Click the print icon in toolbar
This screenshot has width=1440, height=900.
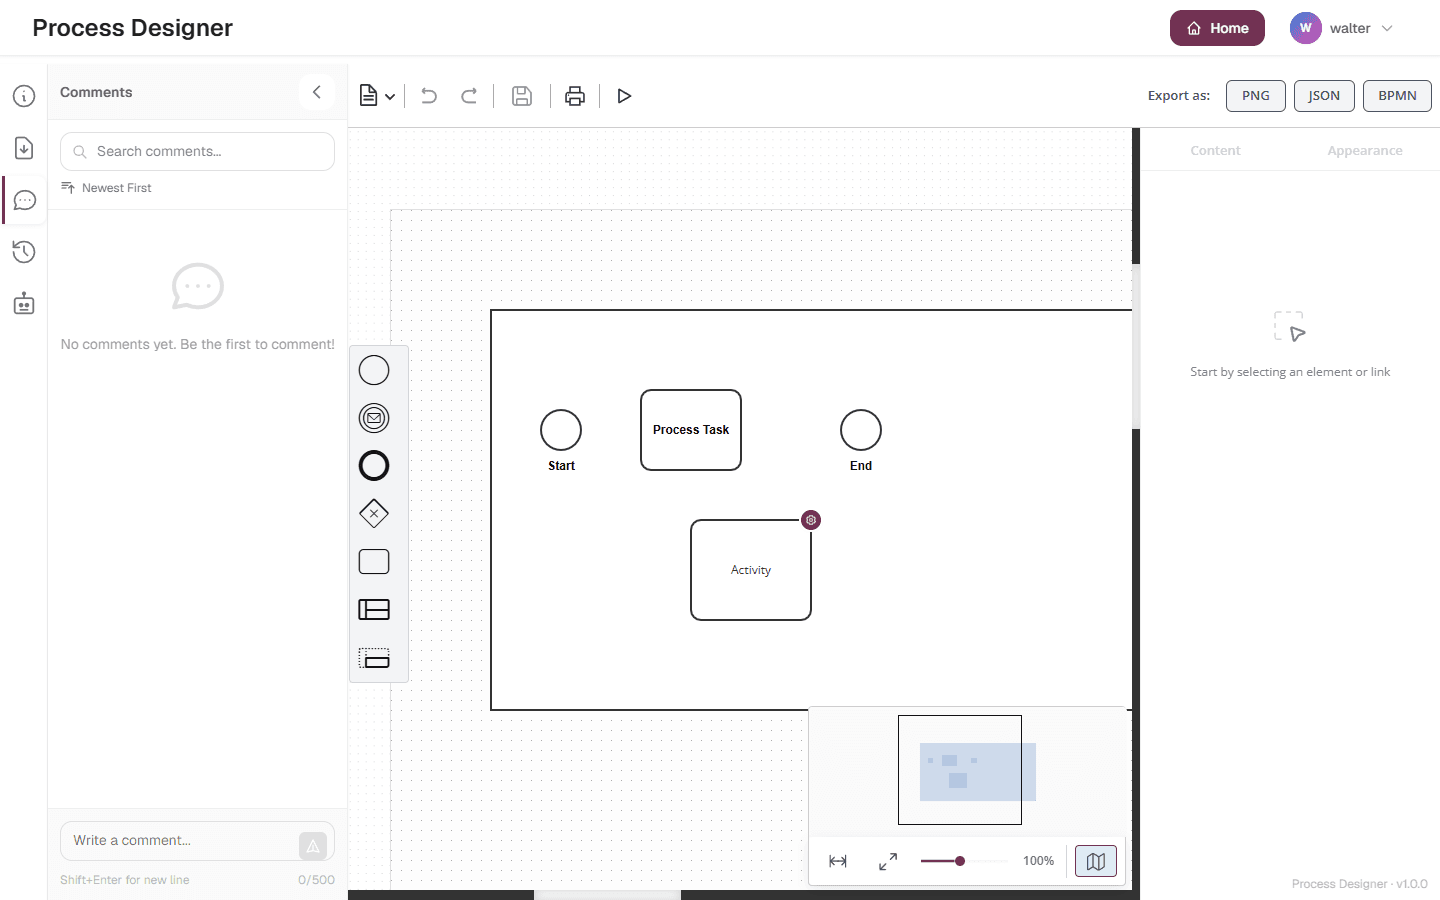(575, 96)
